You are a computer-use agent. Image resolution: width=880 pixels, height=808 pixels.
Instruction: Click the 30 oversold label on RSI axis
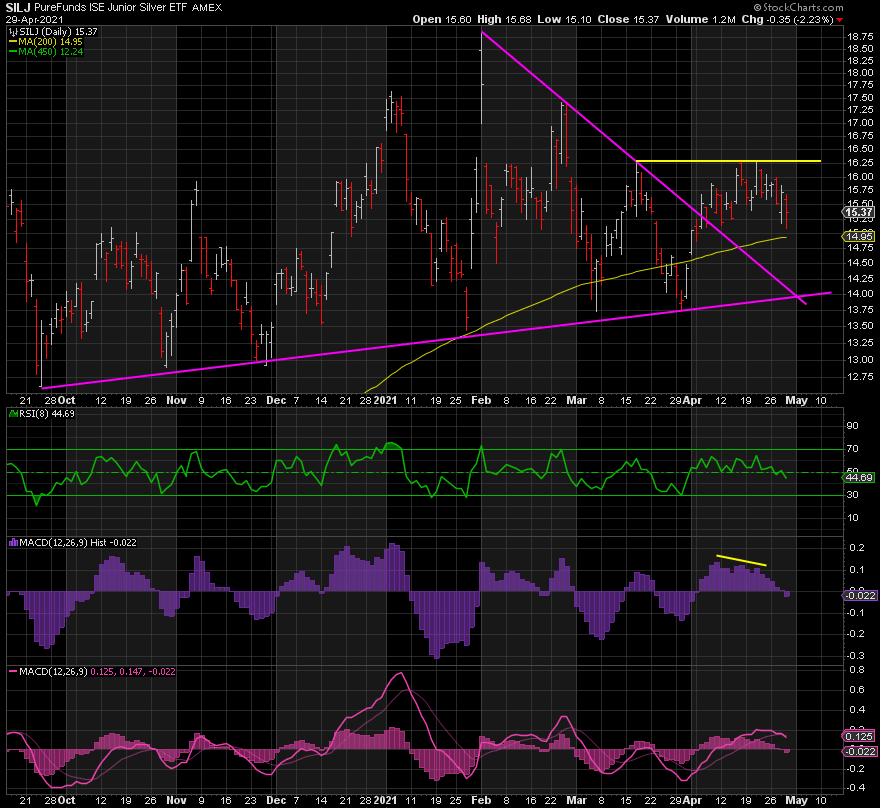coord(852,495)
